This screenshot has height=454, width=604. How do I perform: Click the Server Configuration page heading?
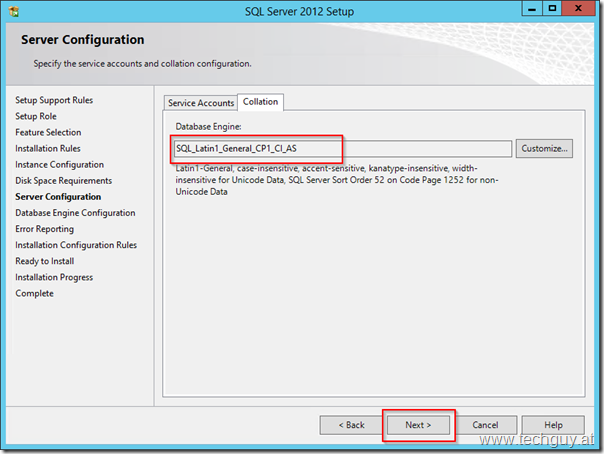82,40
